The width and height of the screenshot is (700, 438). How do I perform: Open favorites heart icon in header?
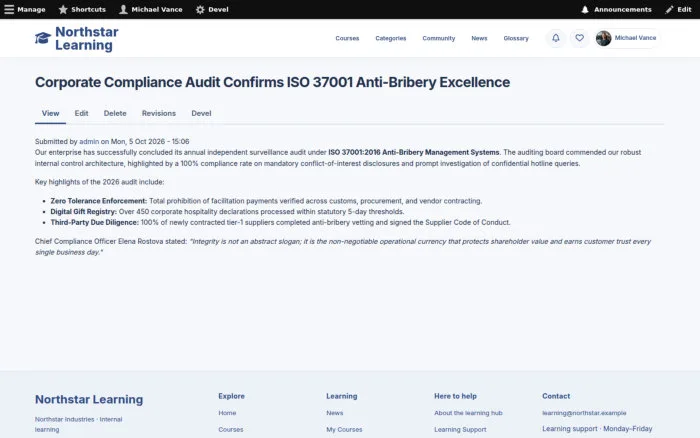coord(579,38)
